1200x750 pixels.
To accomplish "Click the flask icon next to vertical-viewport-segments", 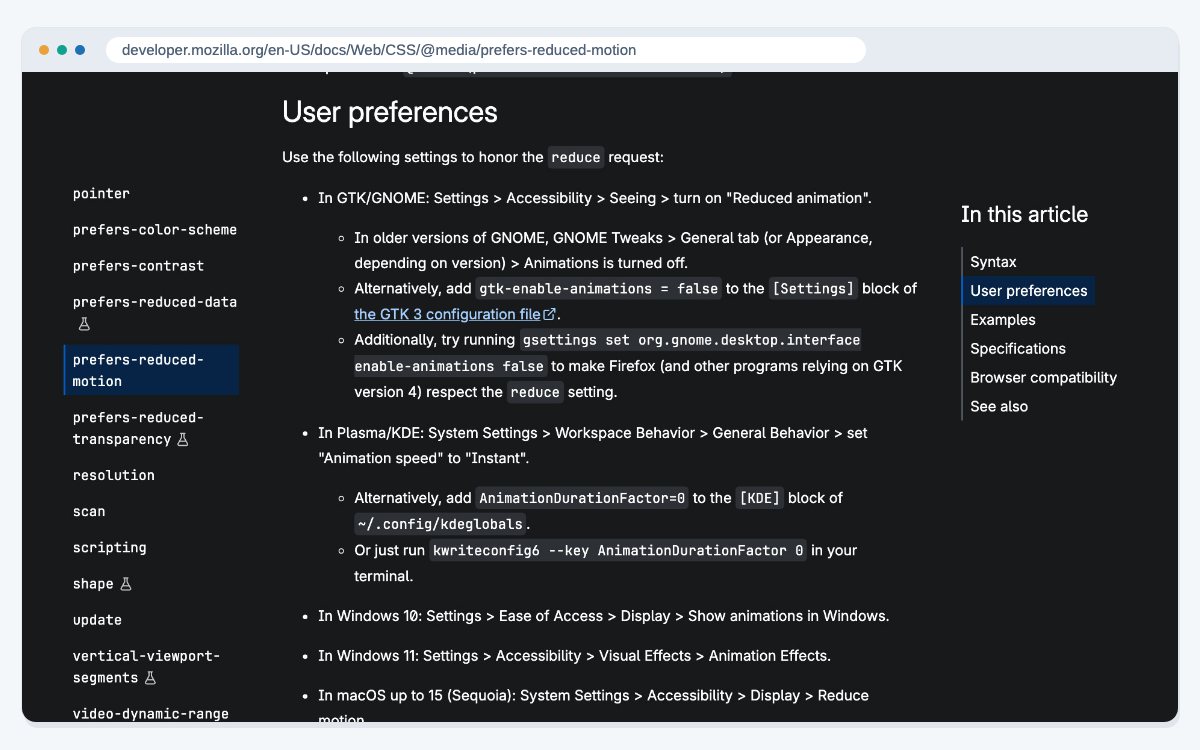I will pyautogui.click(x=150, y=677).
